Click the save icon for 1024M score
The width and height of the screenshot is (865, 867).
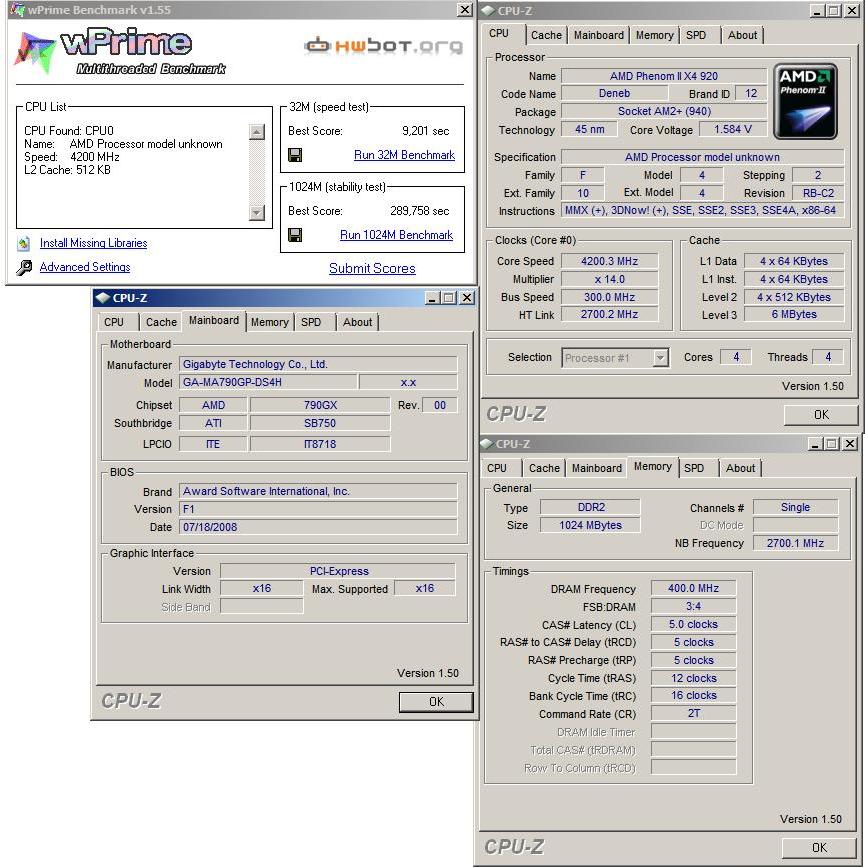click(295, 235)
